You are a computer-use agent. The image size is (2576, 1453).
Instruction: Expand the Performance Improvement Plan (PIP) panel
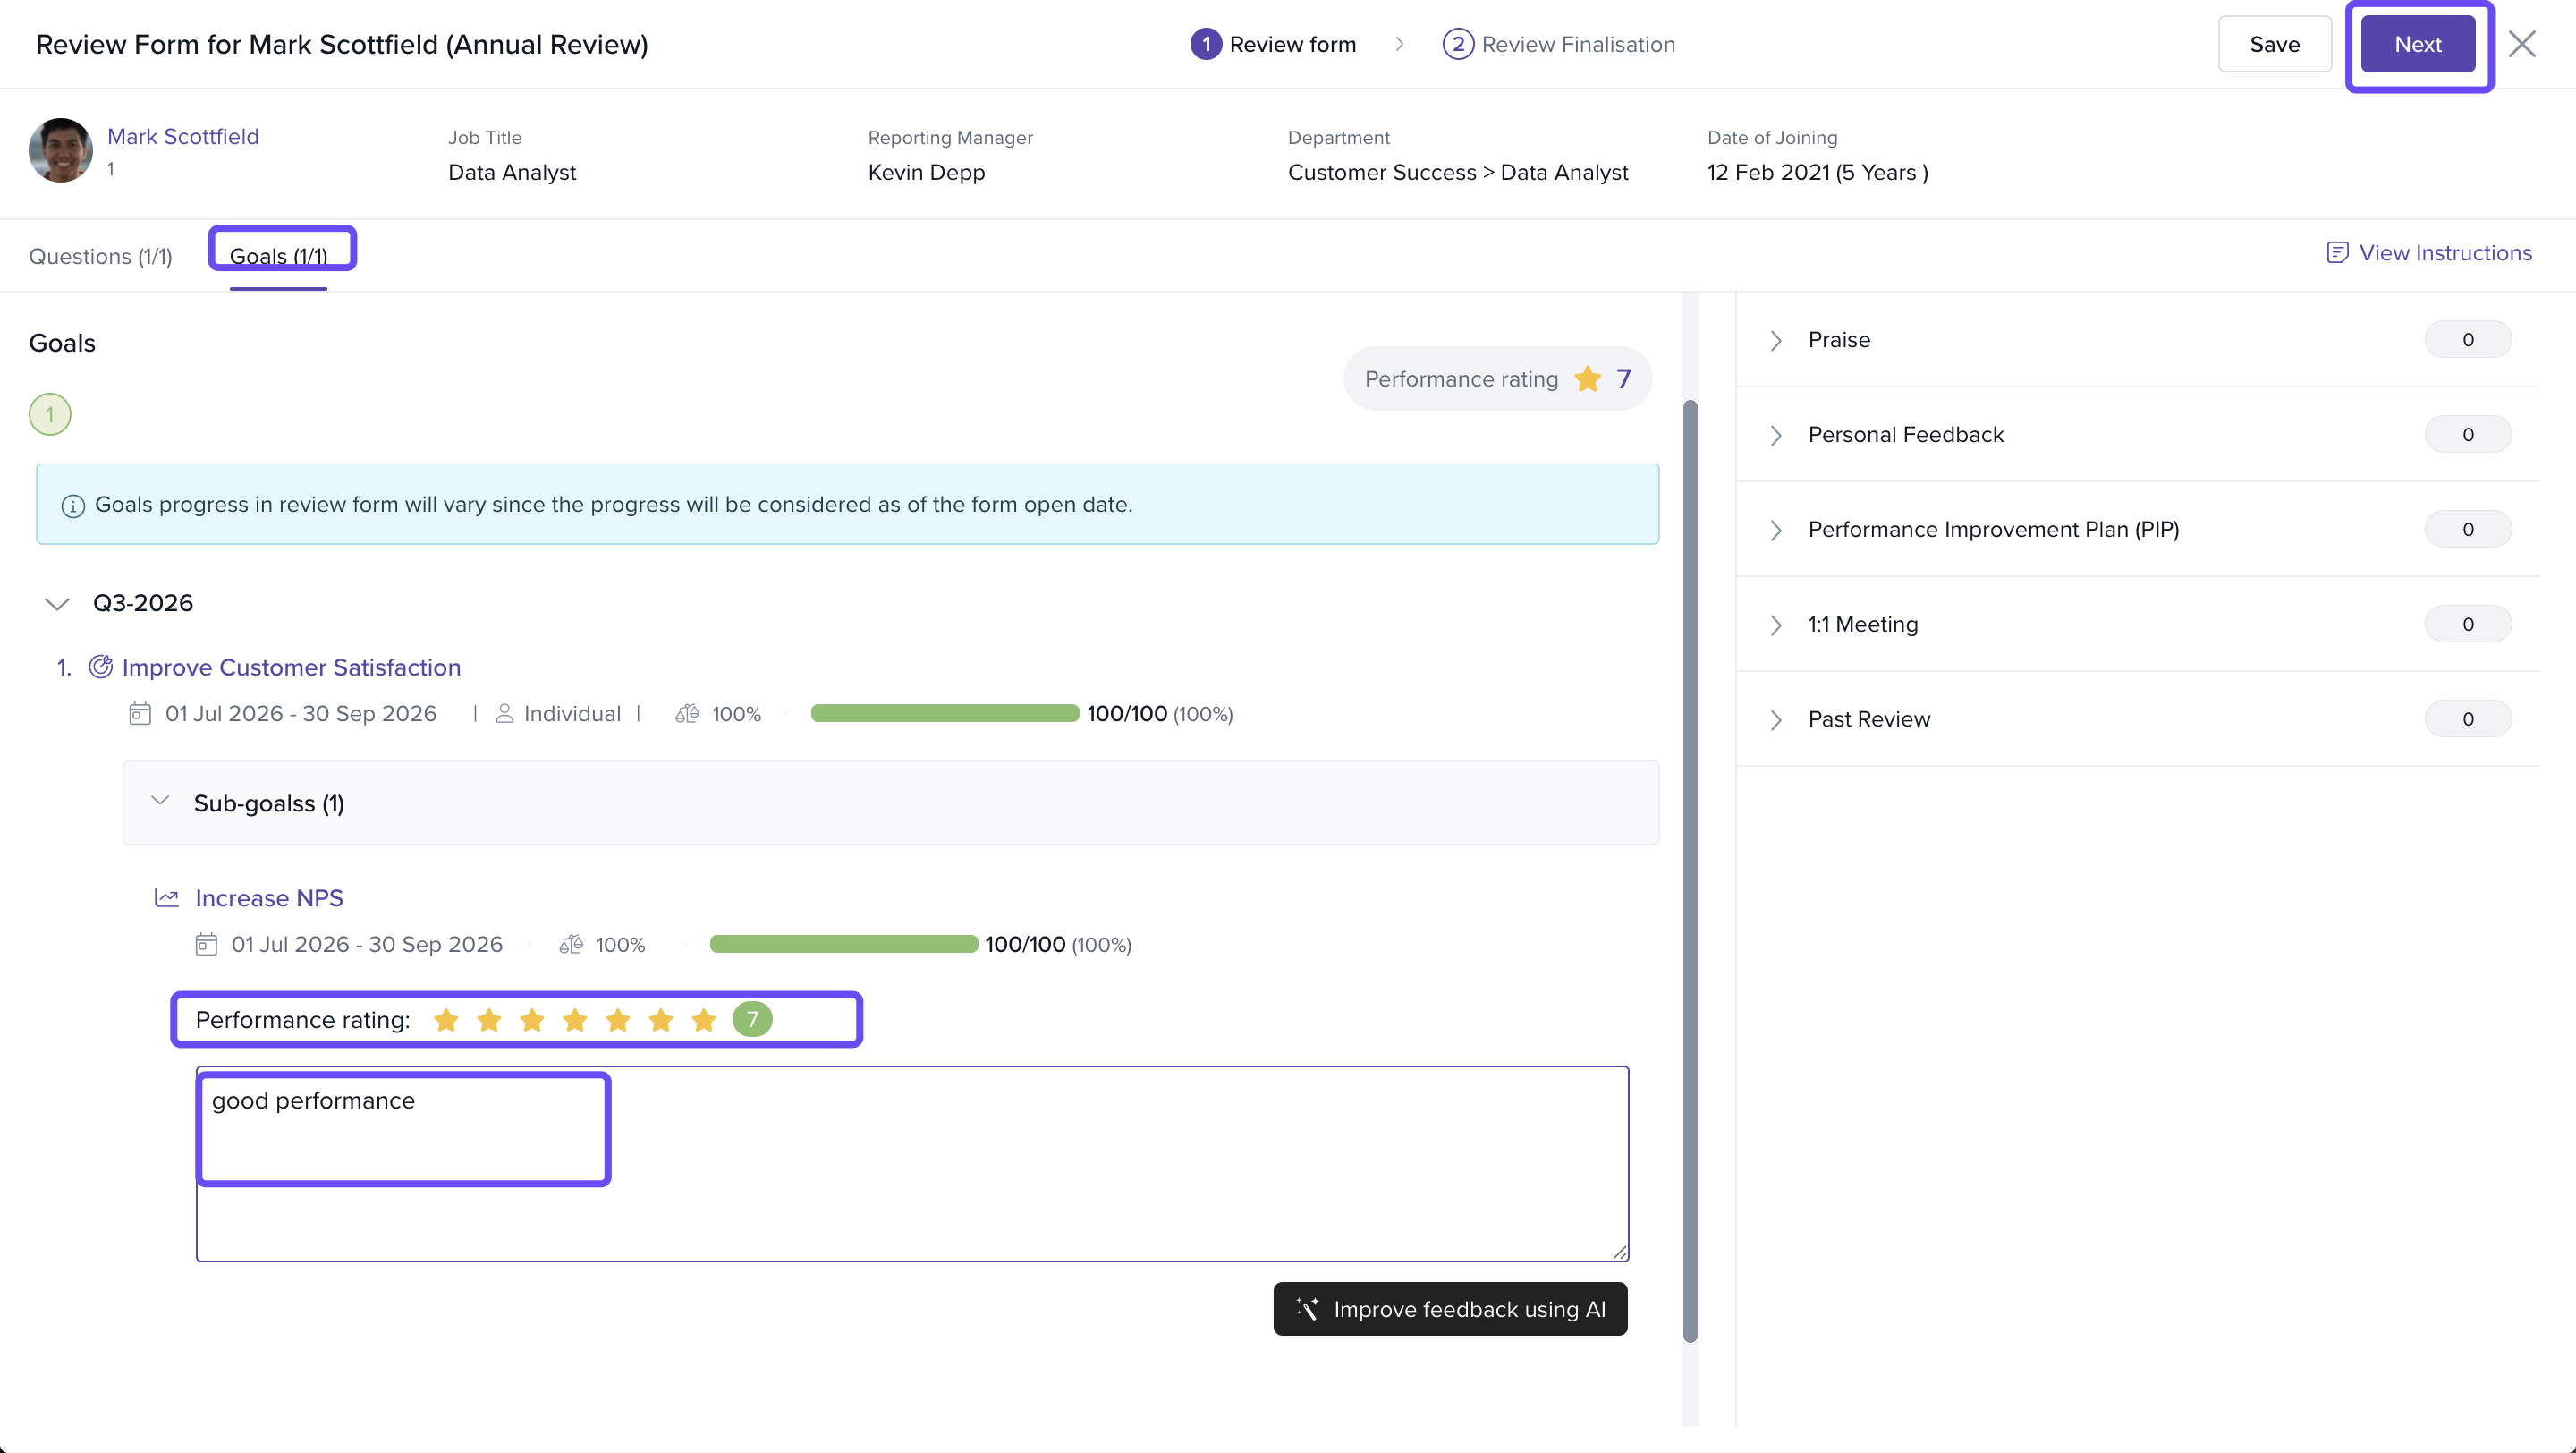2137,529
